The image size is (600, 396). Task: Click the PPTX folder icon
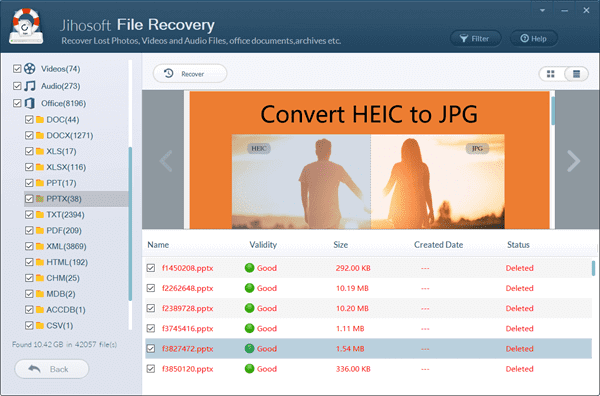tap(40, 199)
